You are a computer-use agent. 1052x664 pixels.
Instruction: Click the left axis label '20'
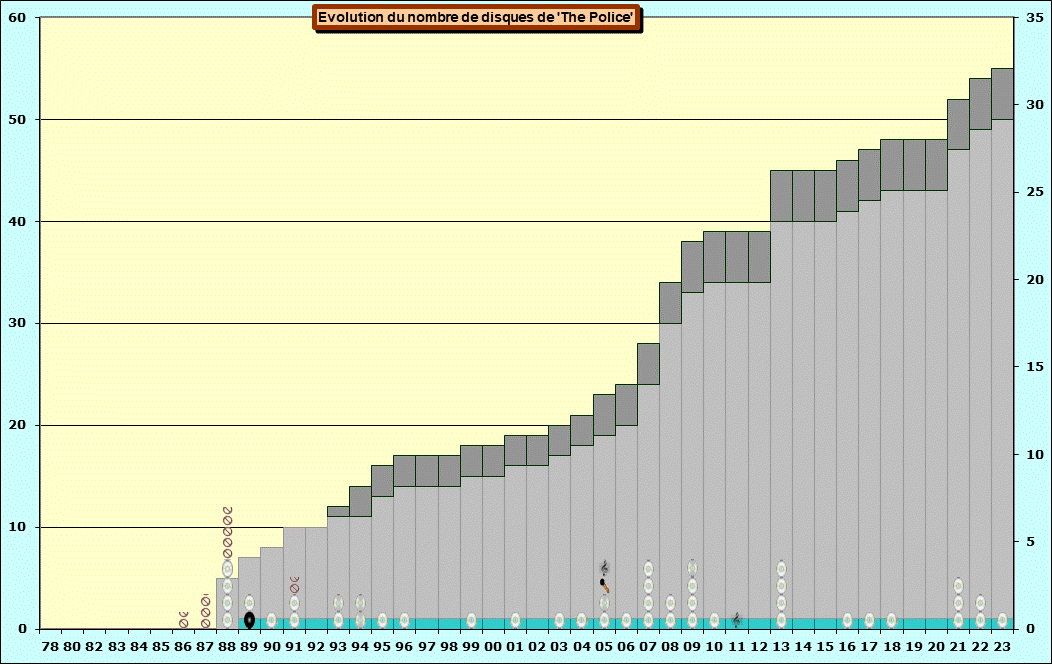tap(17, 425)
